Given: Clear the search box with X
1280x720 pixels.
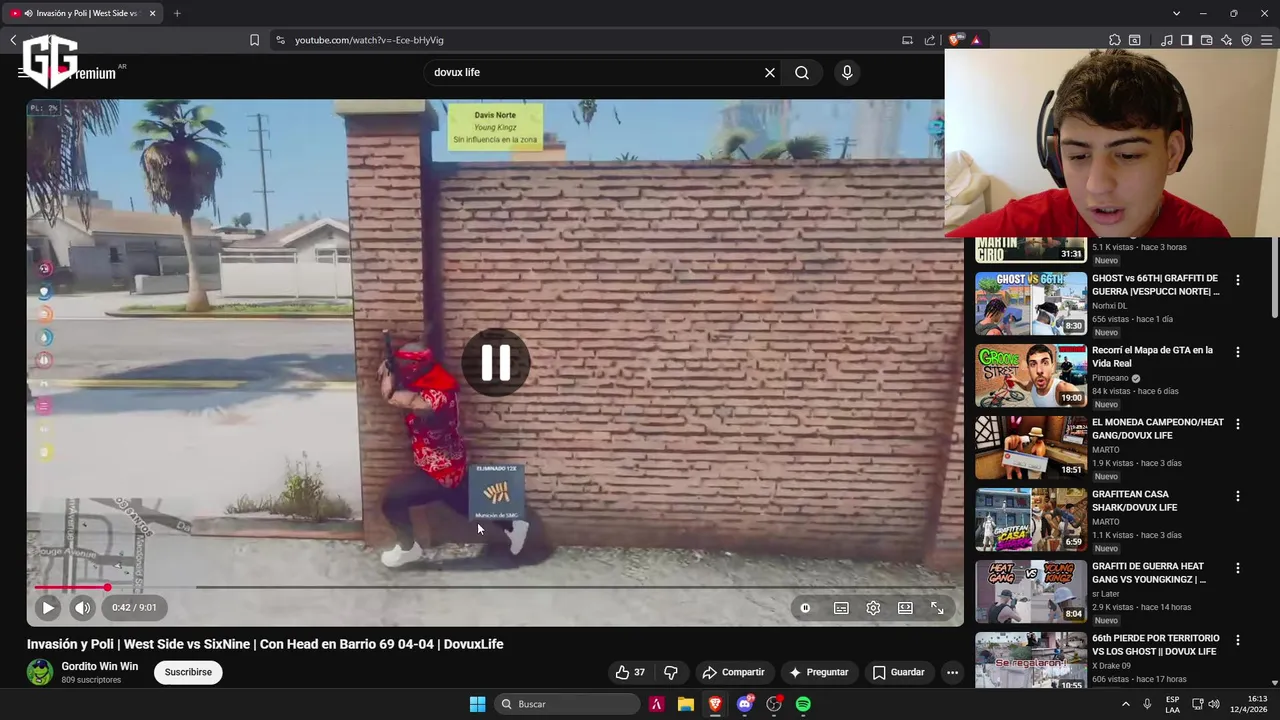Looking at the screenshot, I should point(770,72).
